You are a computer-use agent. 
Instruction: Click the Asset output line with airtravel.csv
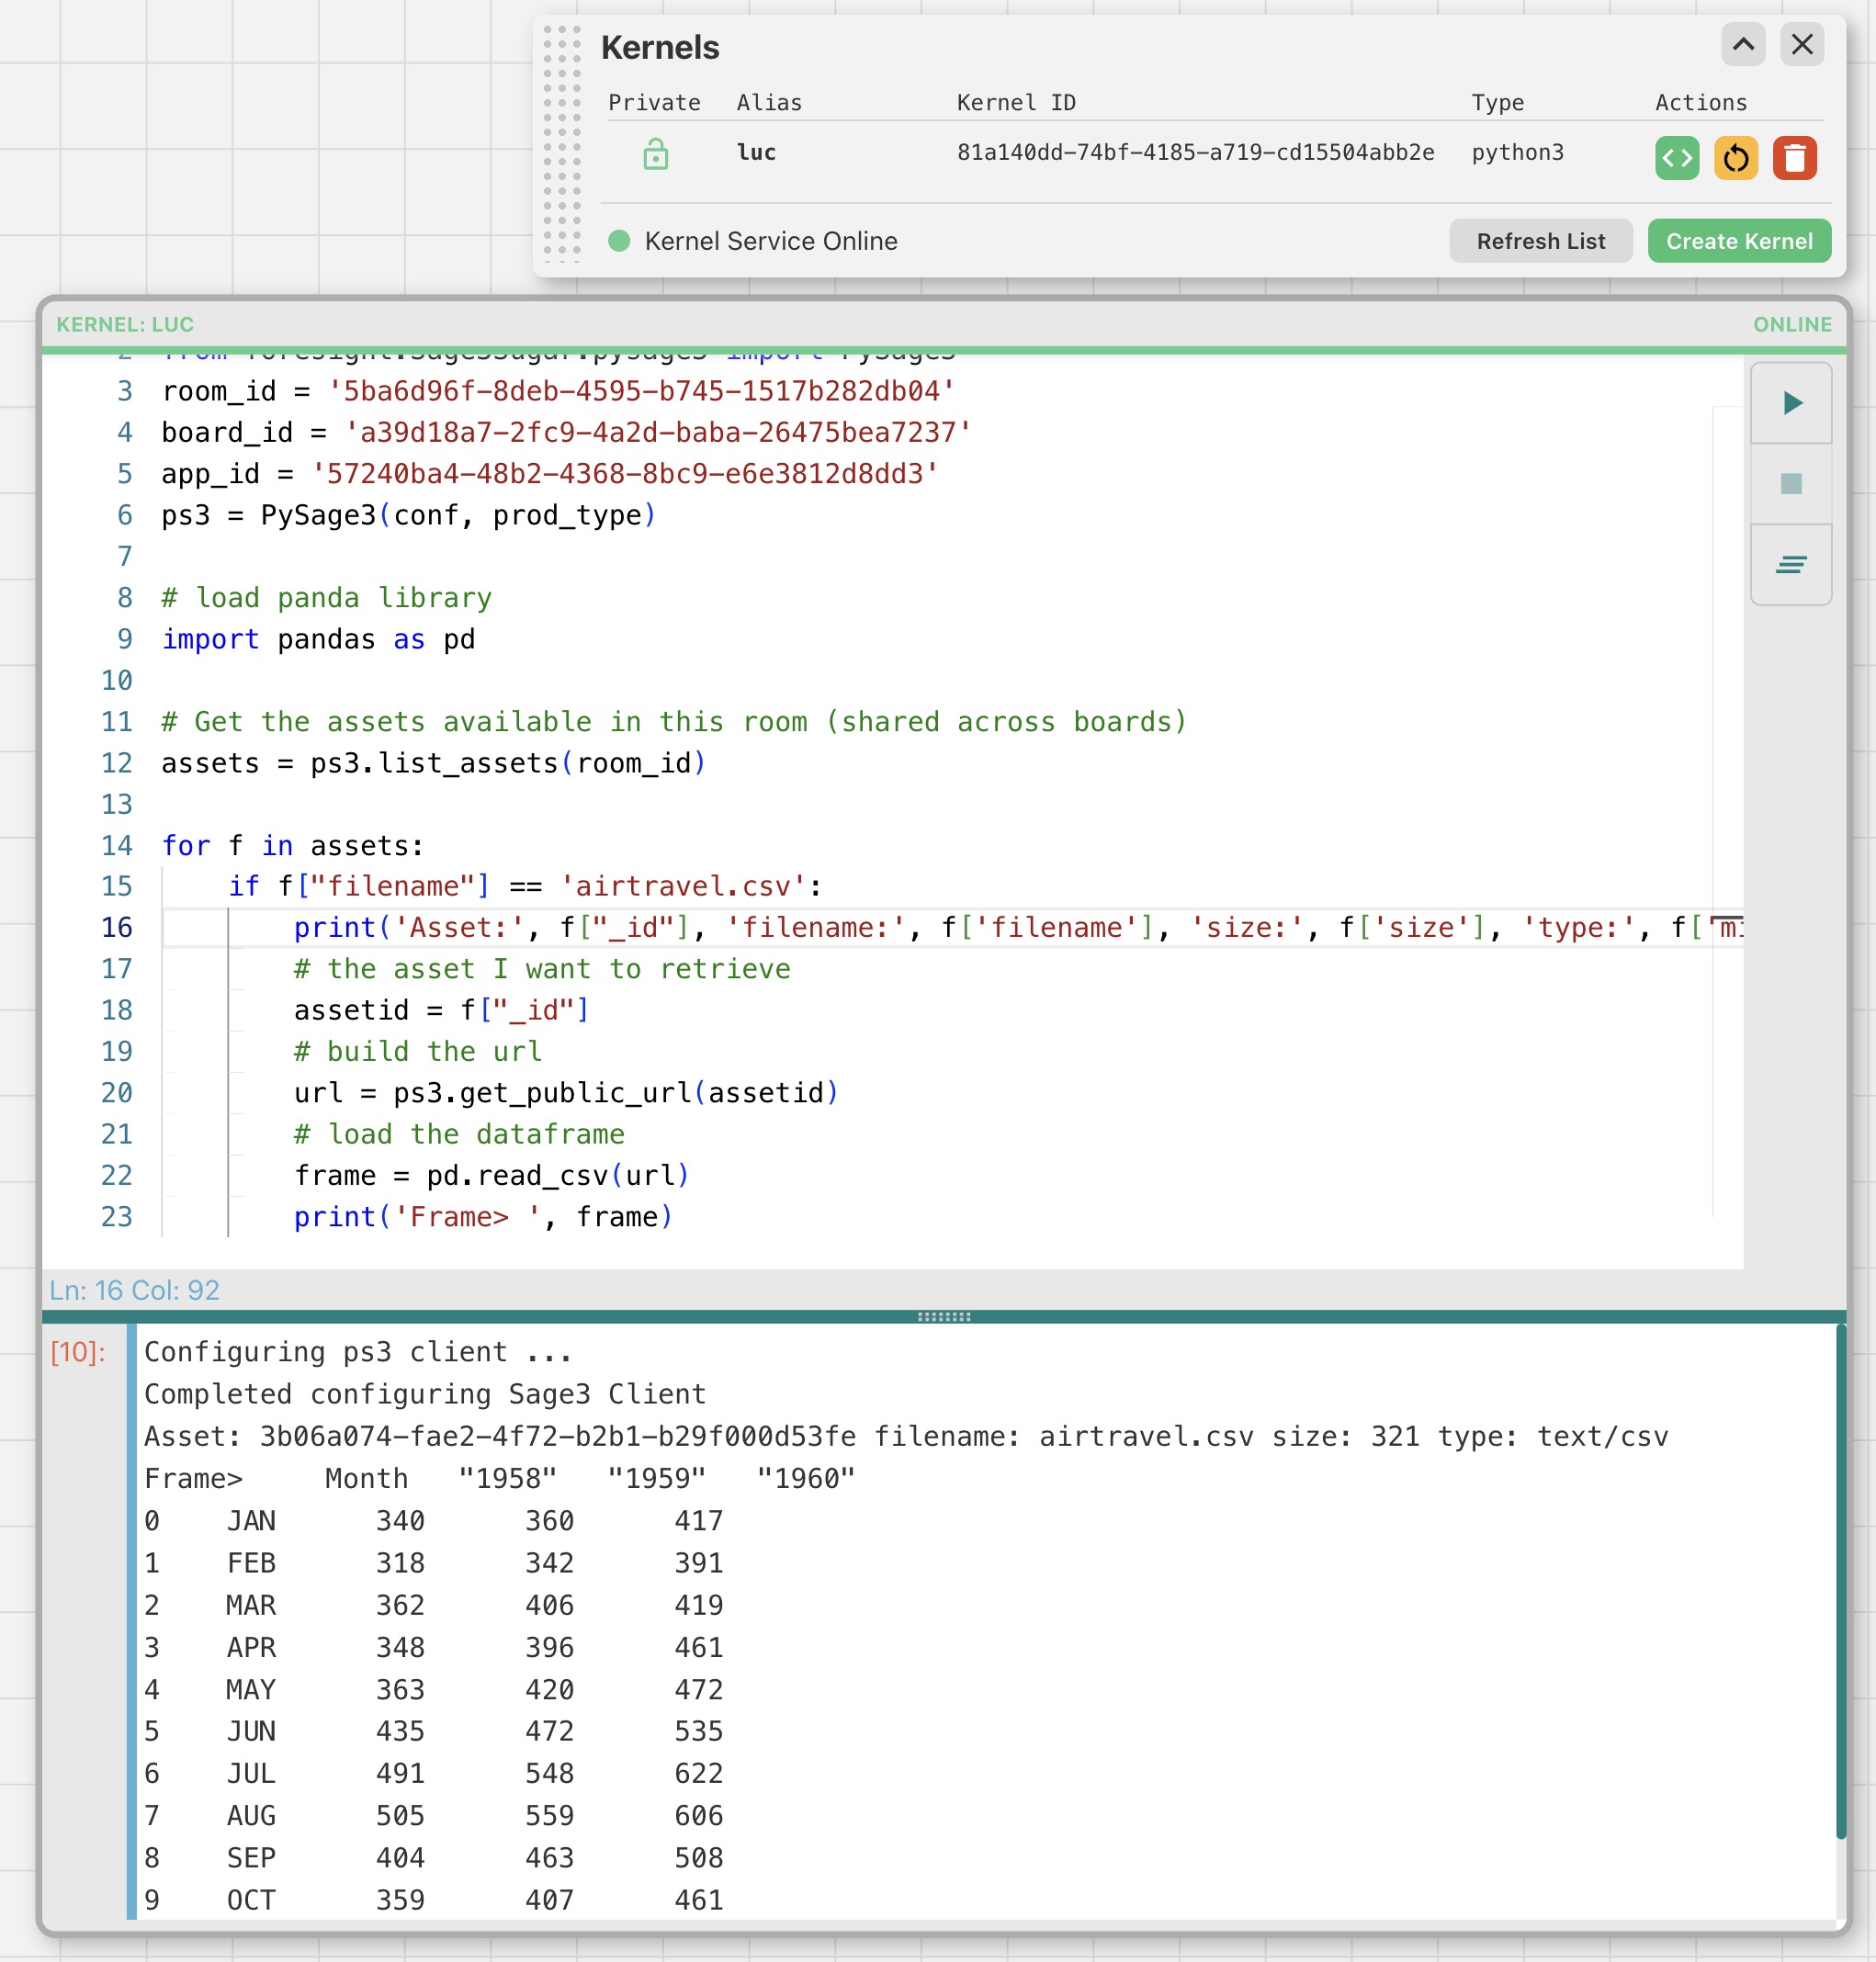905,1436
